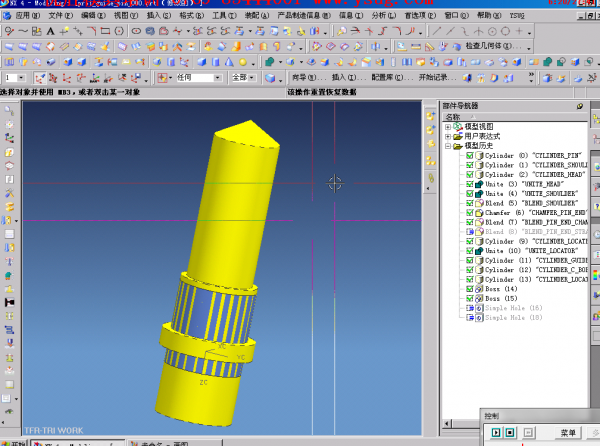The width and height of the screenshot is (600, 446).
Task: Open the 任何 selection type dropdown
Action: point(217,78)
